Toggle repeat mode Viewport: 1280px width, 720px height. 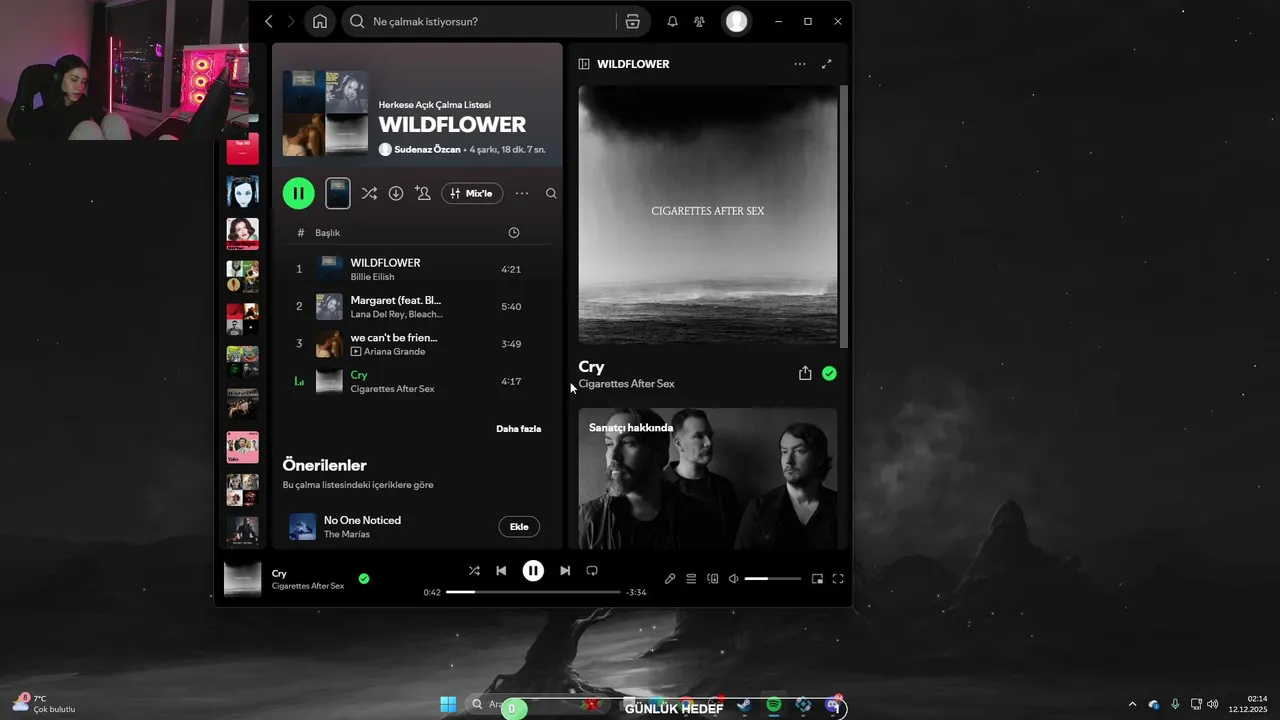pyautogui.click(x=592, y=571)
